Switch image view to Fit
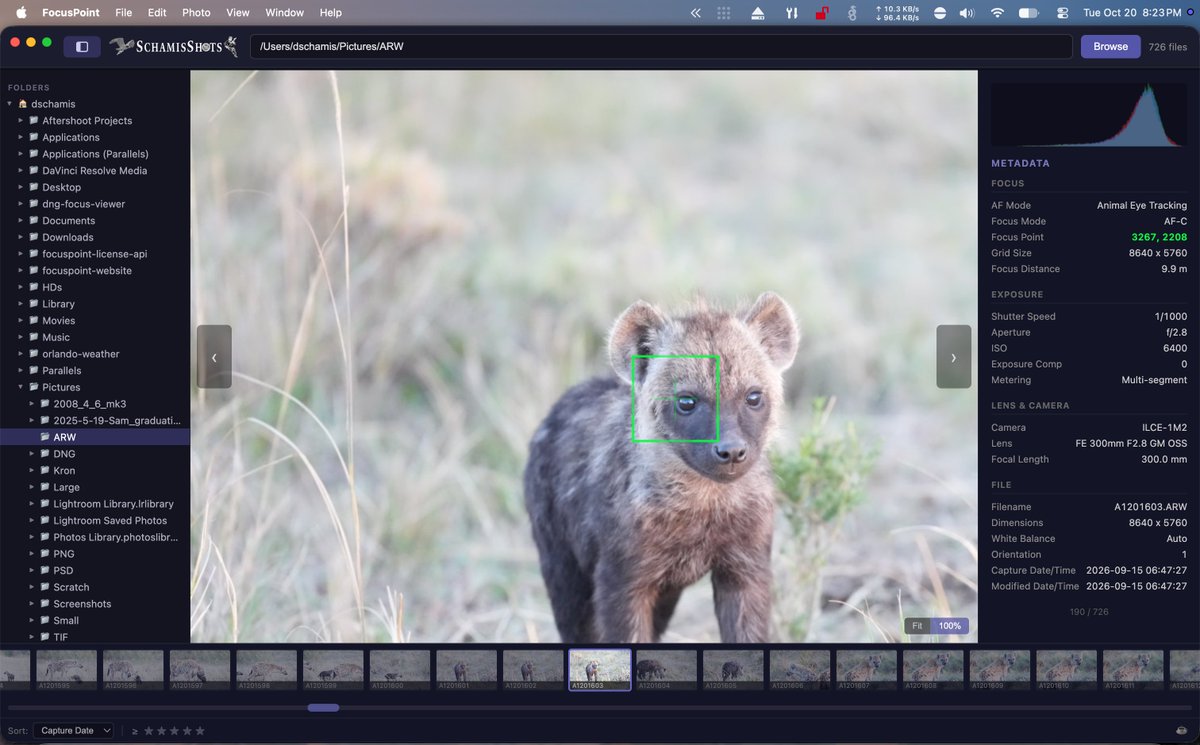Viewport: 1200px width, 745px height. 917,626
